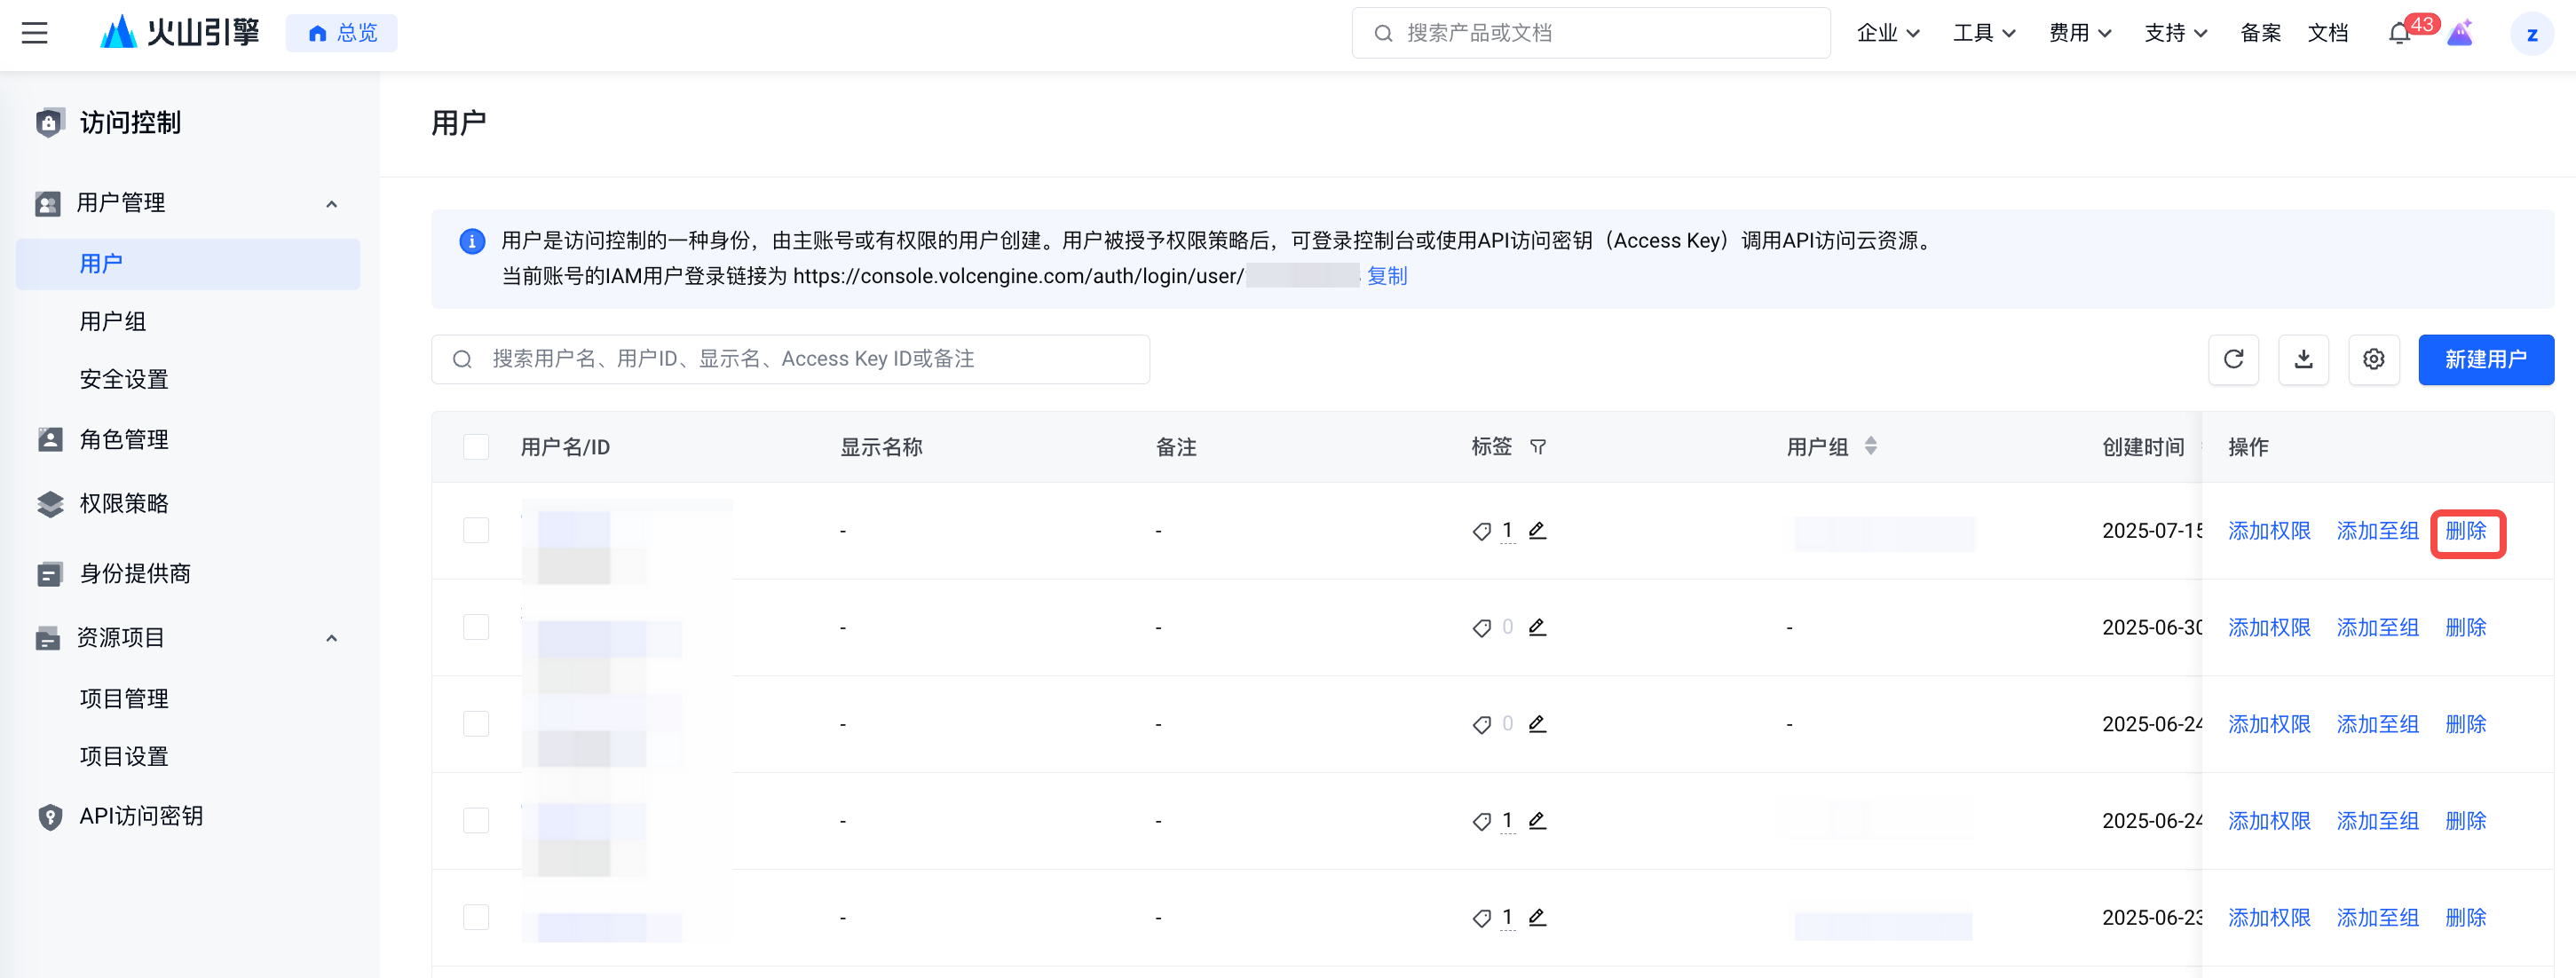
Task: Collapse the 用户管理 sidebar section
Action: tap(331, 204)
